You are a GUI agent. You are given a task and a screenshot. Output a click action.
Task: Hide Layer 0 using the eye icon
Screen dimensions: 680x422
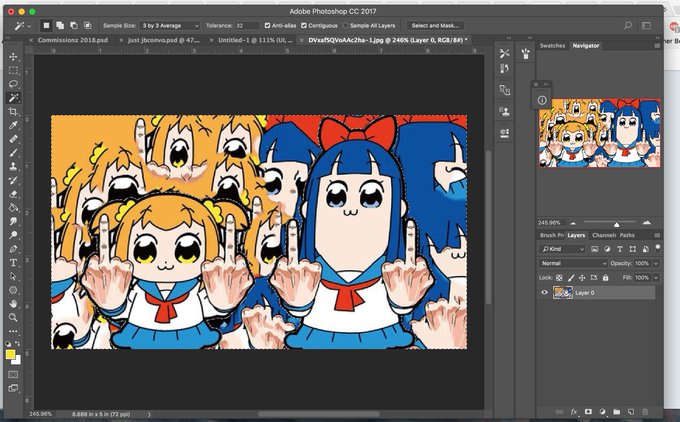point(544,293)
